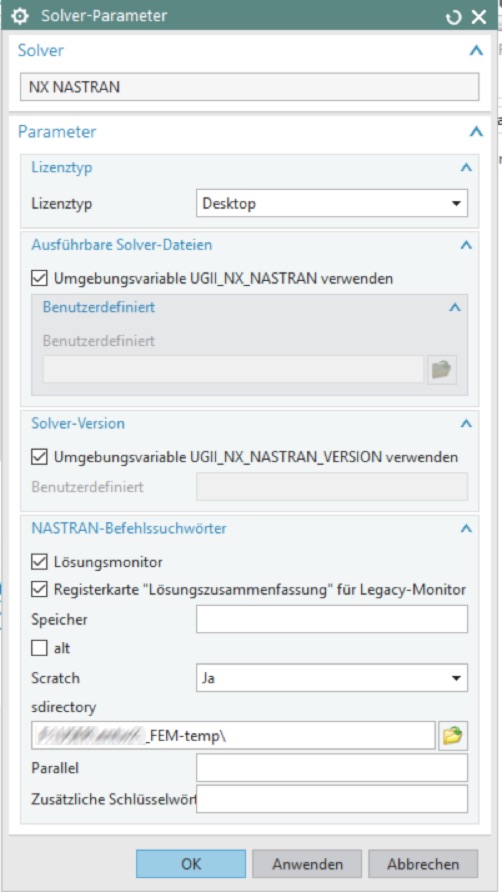Close the Solver-Parameter dialog
Viewport: 502px width, 892px height.
click(x=479, y=16)
